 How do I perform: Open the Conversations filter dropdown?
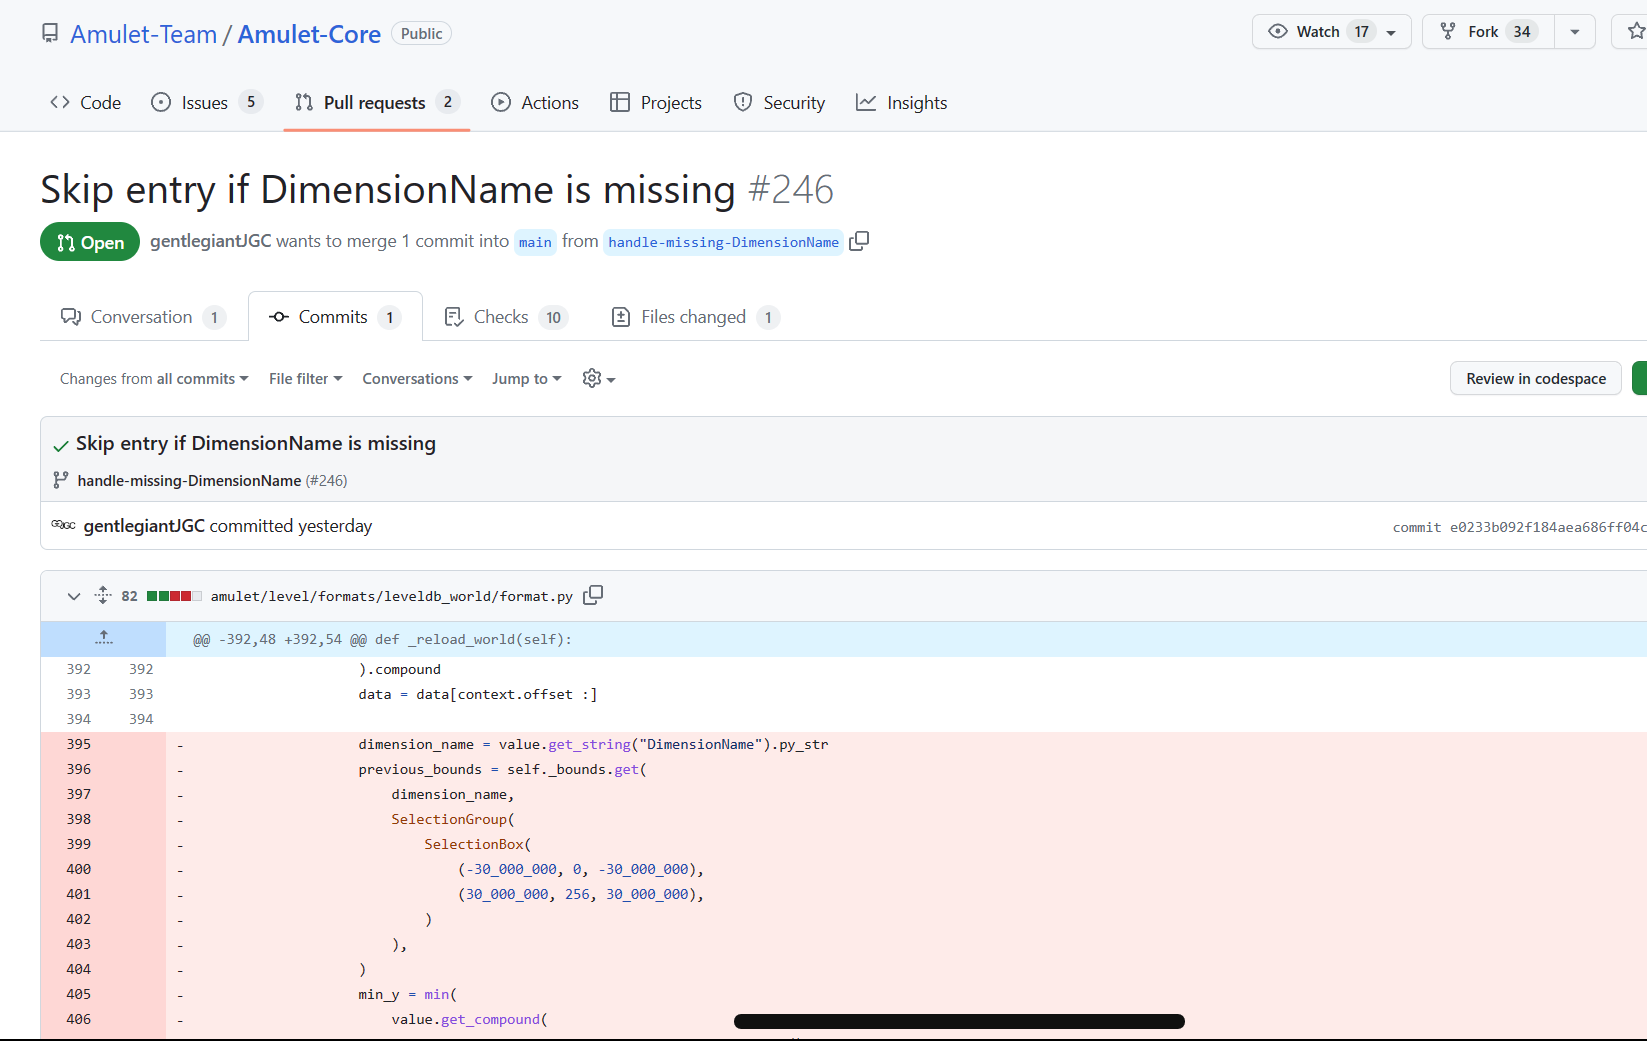416,378
